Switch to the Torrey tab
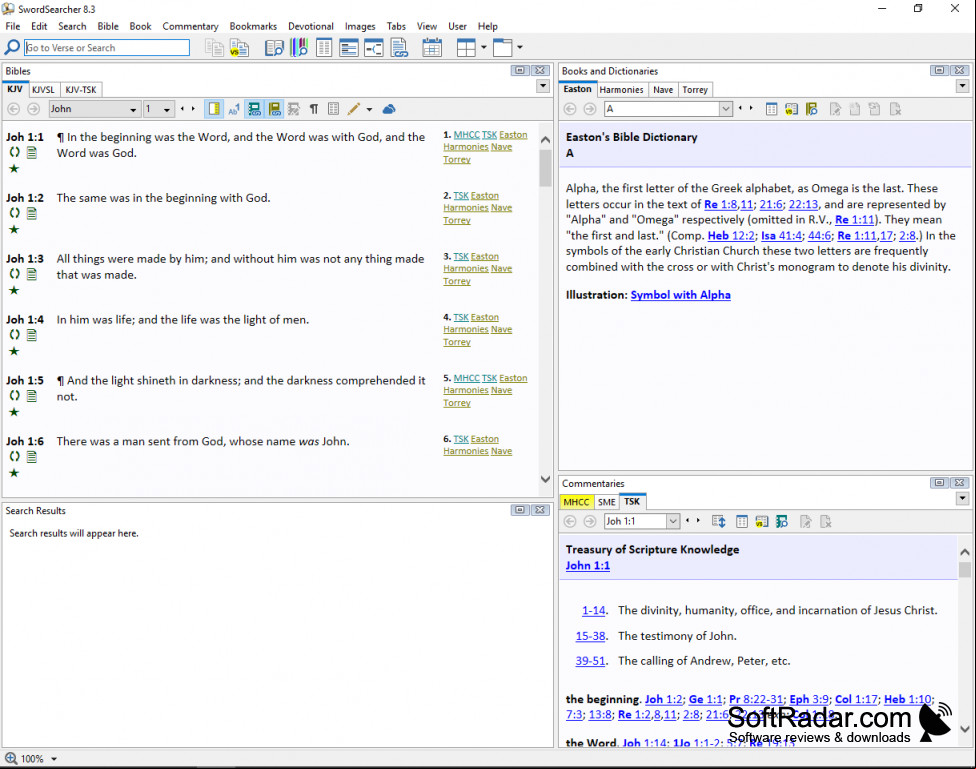 click(695, 90)
